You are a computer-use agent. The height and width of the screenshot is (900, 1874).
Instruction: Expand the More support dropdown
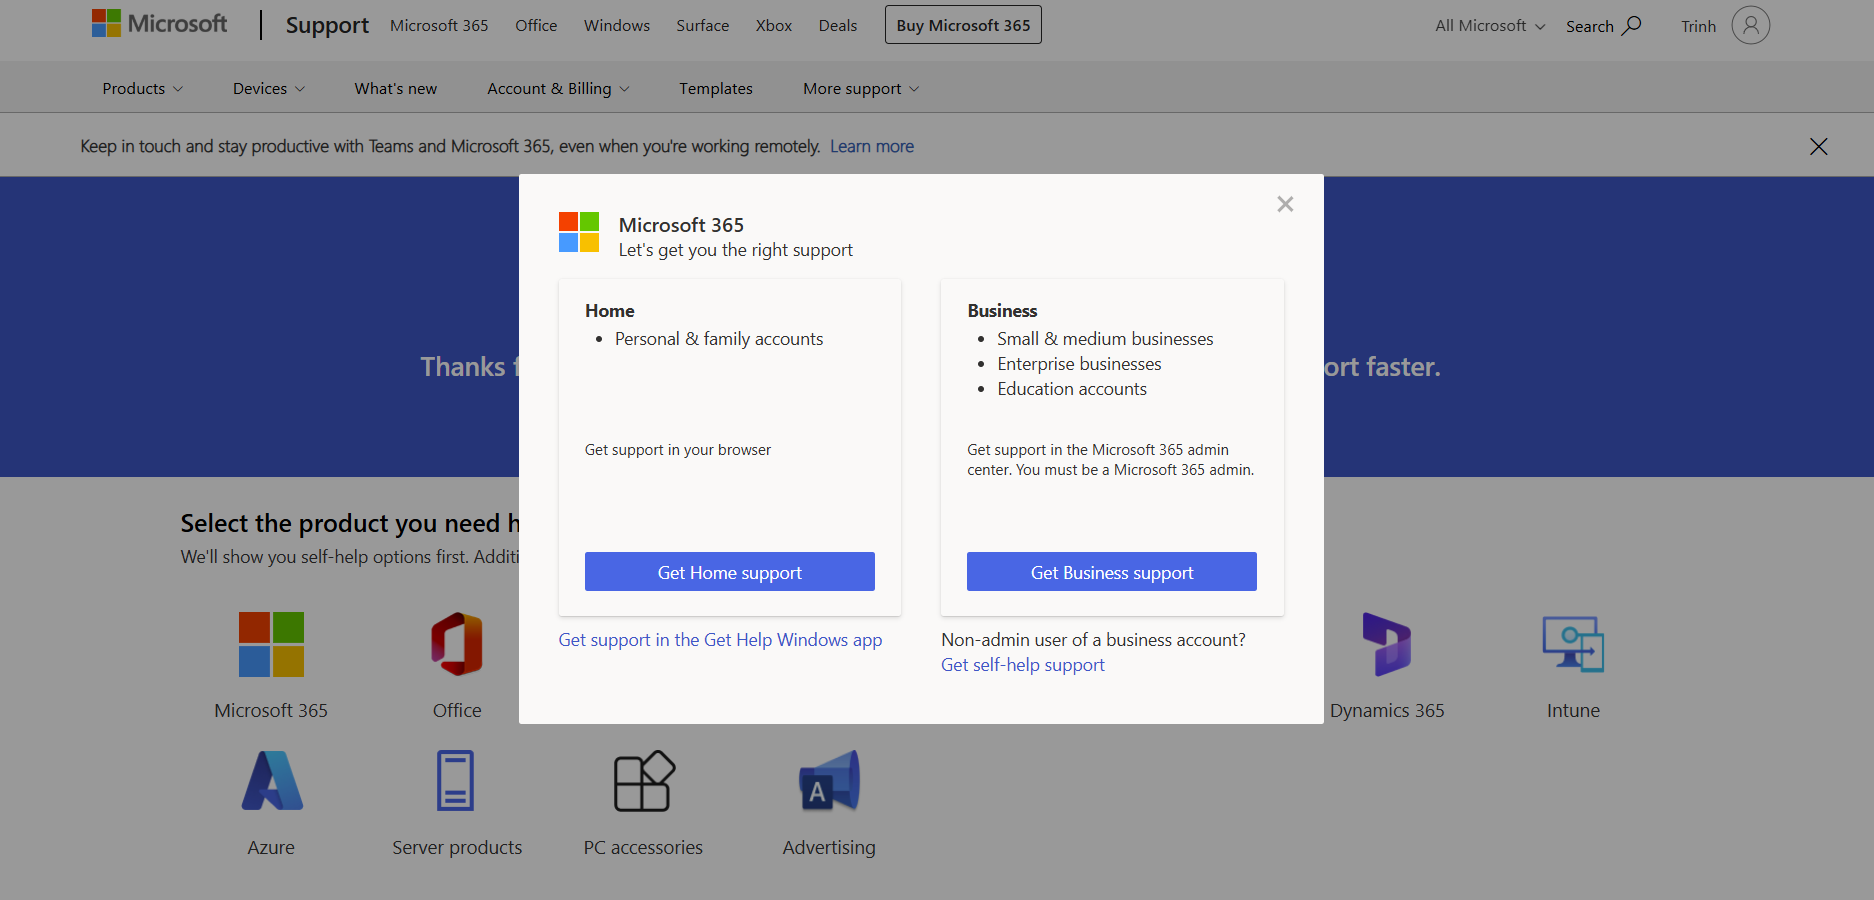point(861,88)
